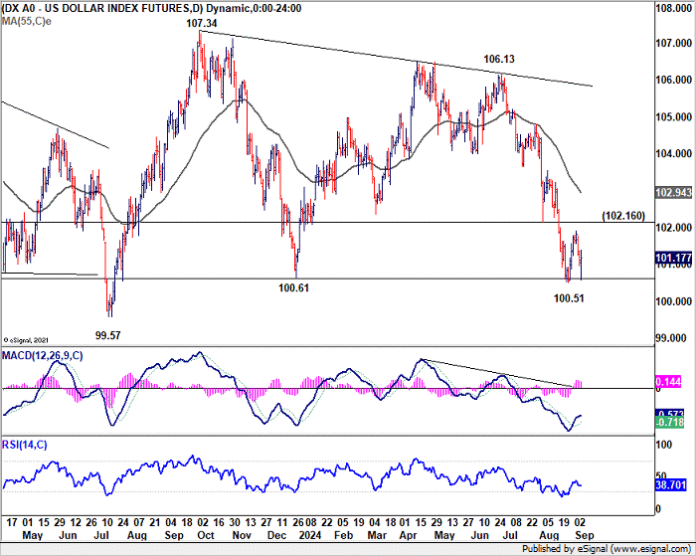Select the Sep month label on time axis
Image resolution: width=696 pixels, height=556 pixels.
[x=584, y=535]
